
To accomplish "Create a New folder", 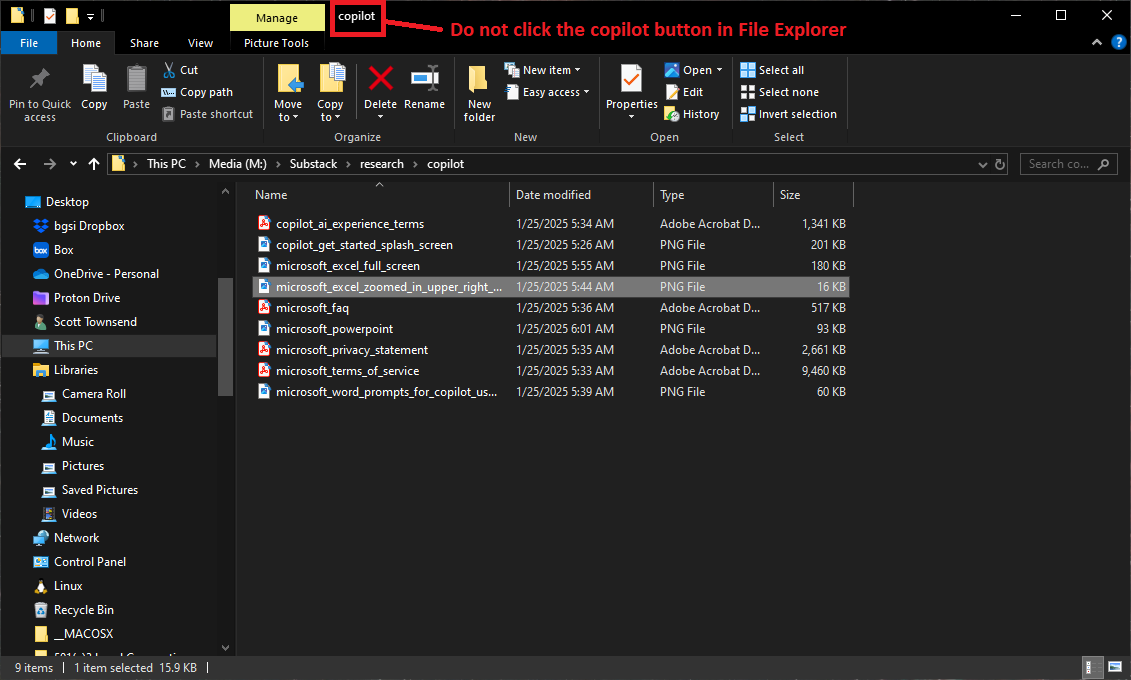I will (x=479, y=94).
